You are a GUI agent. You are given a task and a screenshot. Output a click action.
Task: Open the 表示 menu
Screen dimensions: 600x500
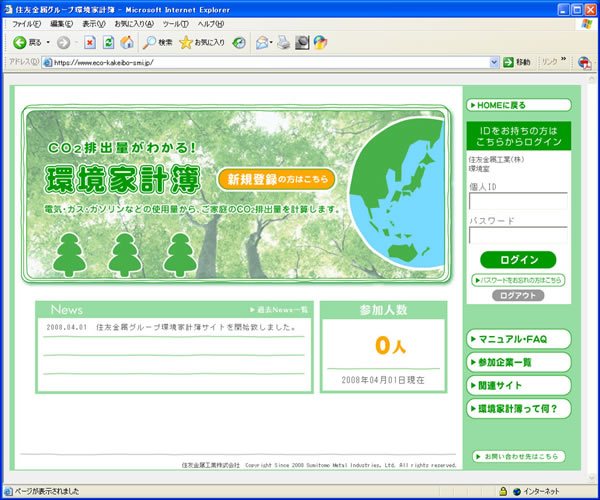(94, 24)
